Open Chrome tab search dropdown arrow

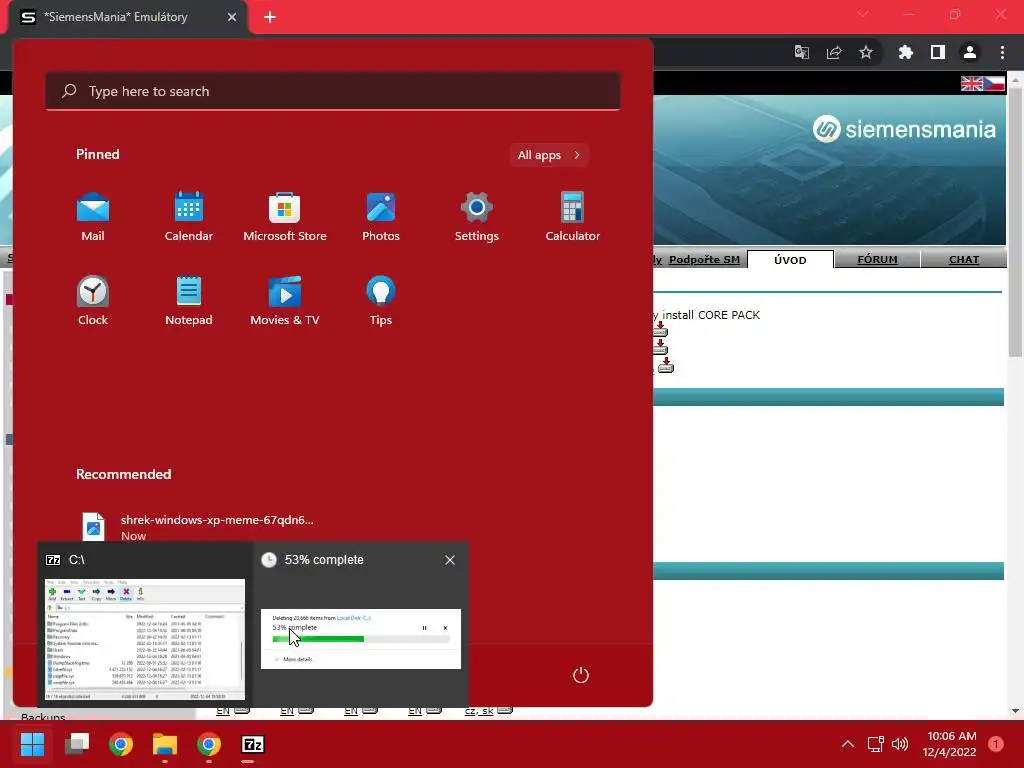pyautogui.click(x=863, y=14)
